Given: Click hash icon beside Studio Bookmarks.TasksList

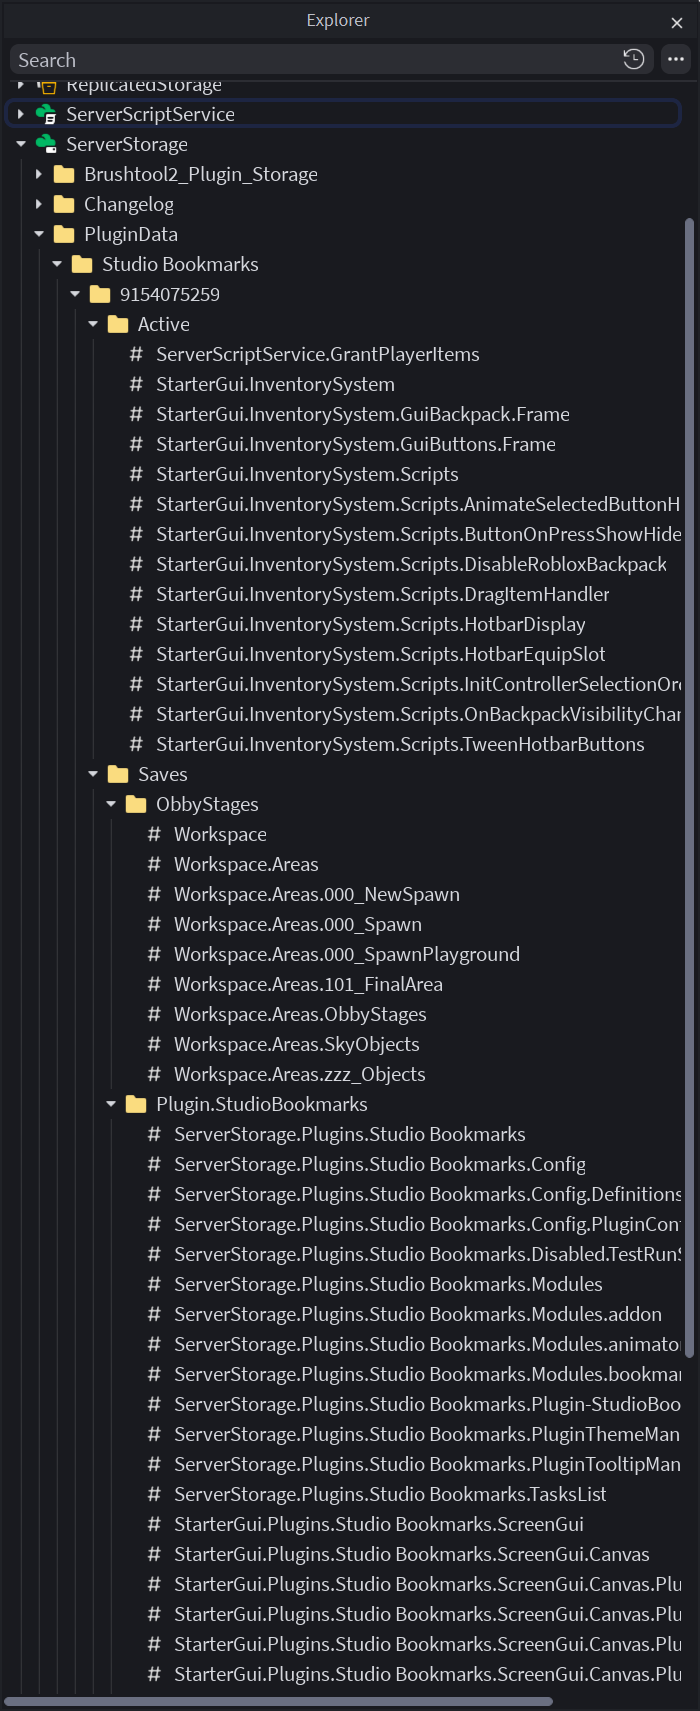Looking at the screenshot, I should 154,1494.
